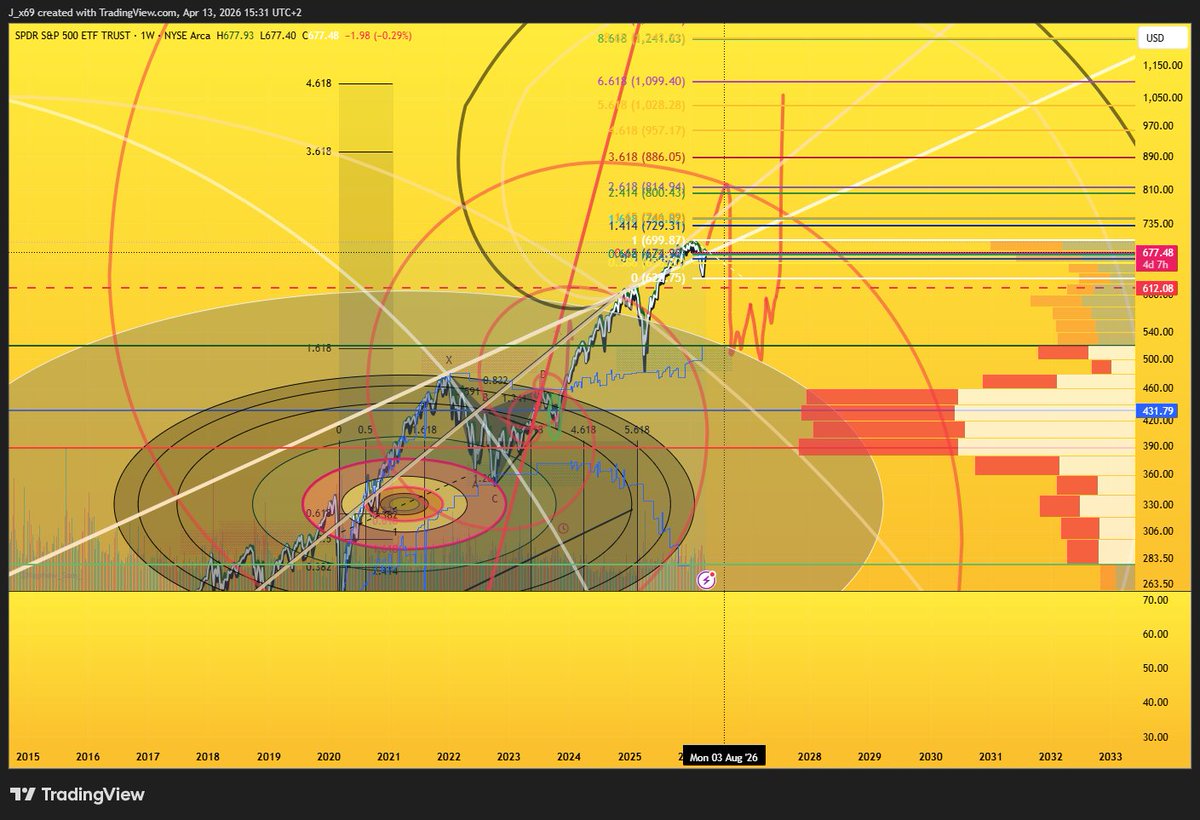The height and width of the screenshot is (820, 1200).
Task: Click the 2015 year on time axis
Action: (29, 758)
